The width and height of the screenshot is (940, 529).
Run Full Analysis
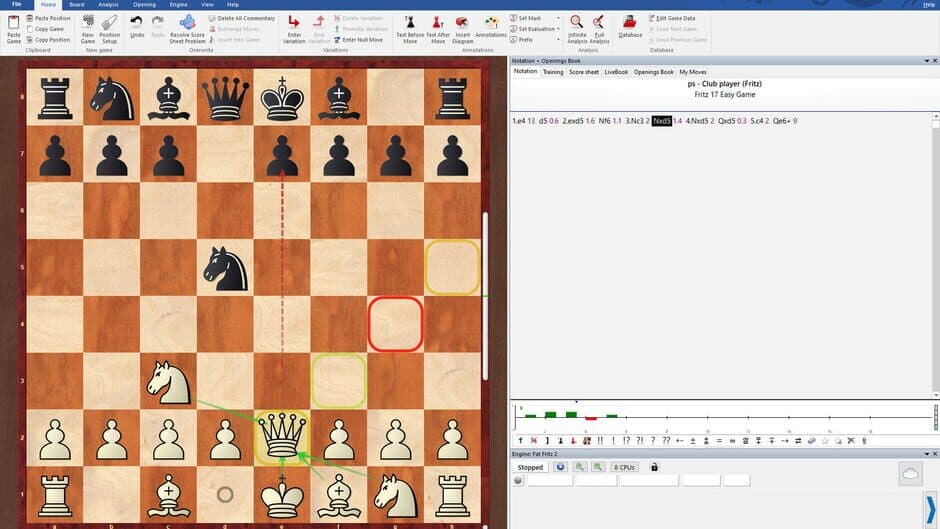(x=599, y=29)
